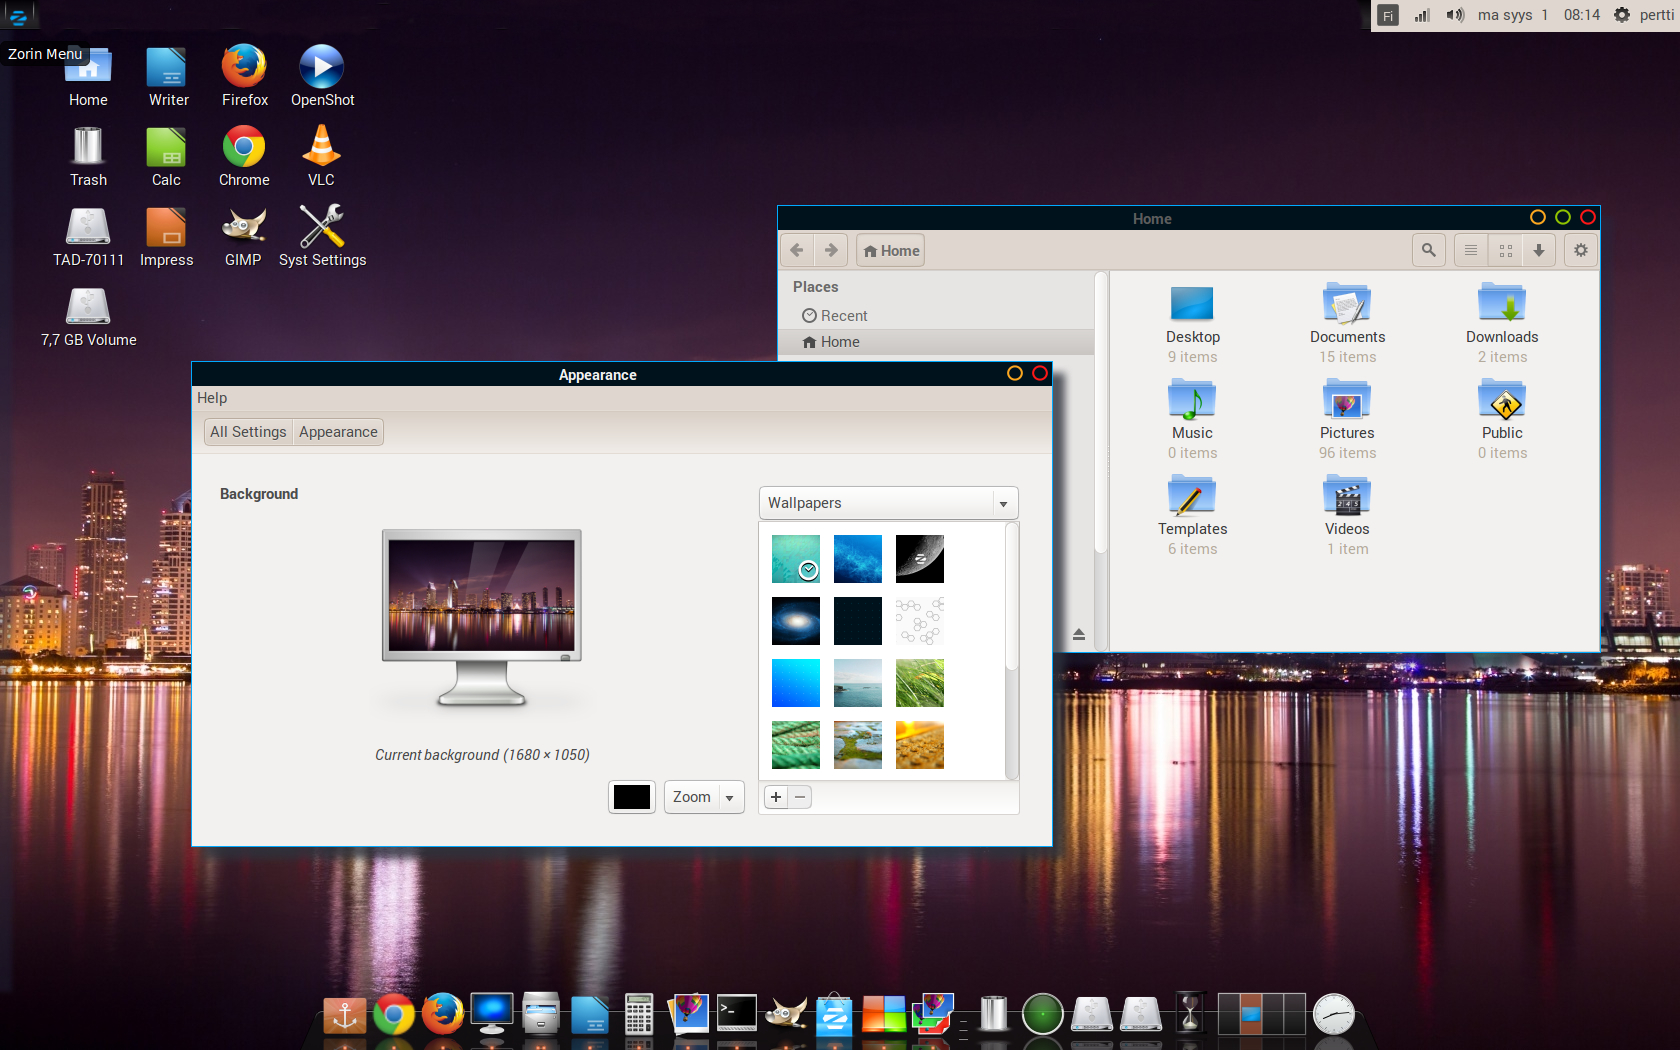1680x1050 pixels.
Task: Open the Wallpapers source dropdown
Action: (888, 503)
